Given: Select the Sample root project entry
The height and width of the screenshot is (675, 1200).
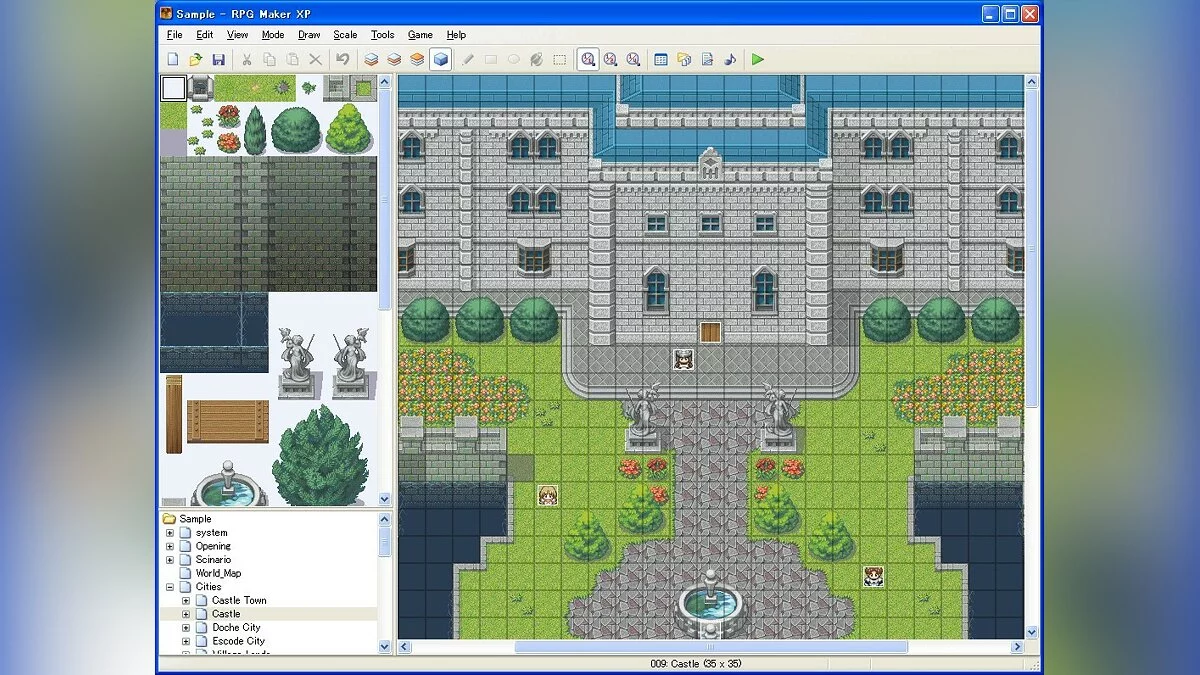Looking at the screenshot, I should tap(195, 519).
